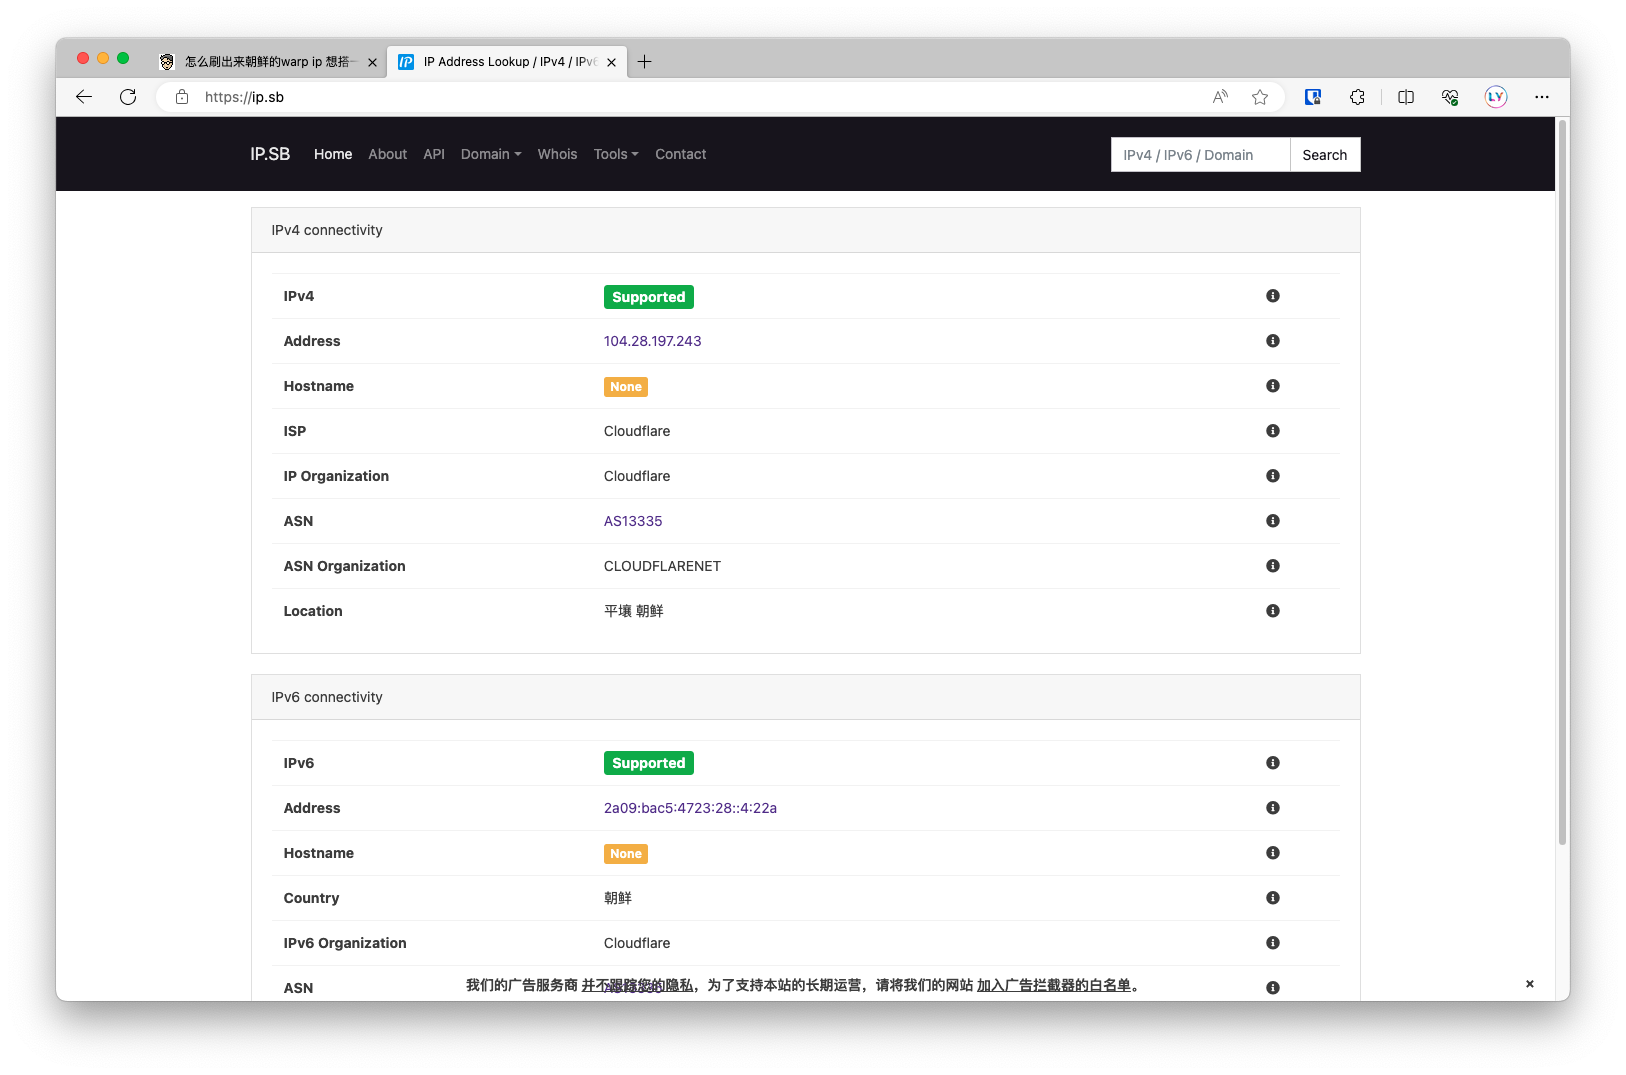Screen dimensions: 1626x1075
Task: Open the Bitwarden shield extension icon
Action: click(x=1313, y=97)
